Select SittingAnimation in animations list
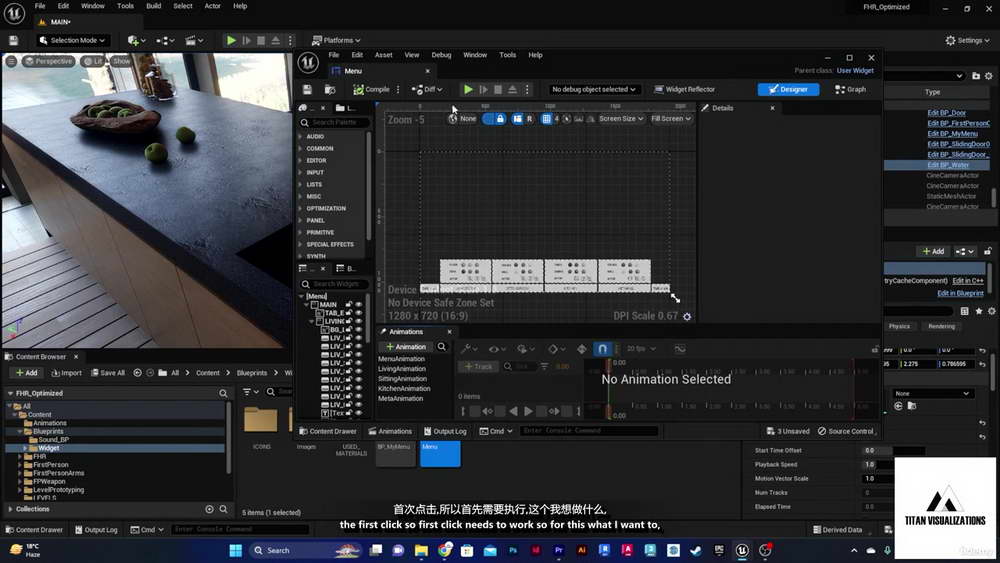Screen dimensions: 1000x563 pyautogui.click(x=402, y=379)
